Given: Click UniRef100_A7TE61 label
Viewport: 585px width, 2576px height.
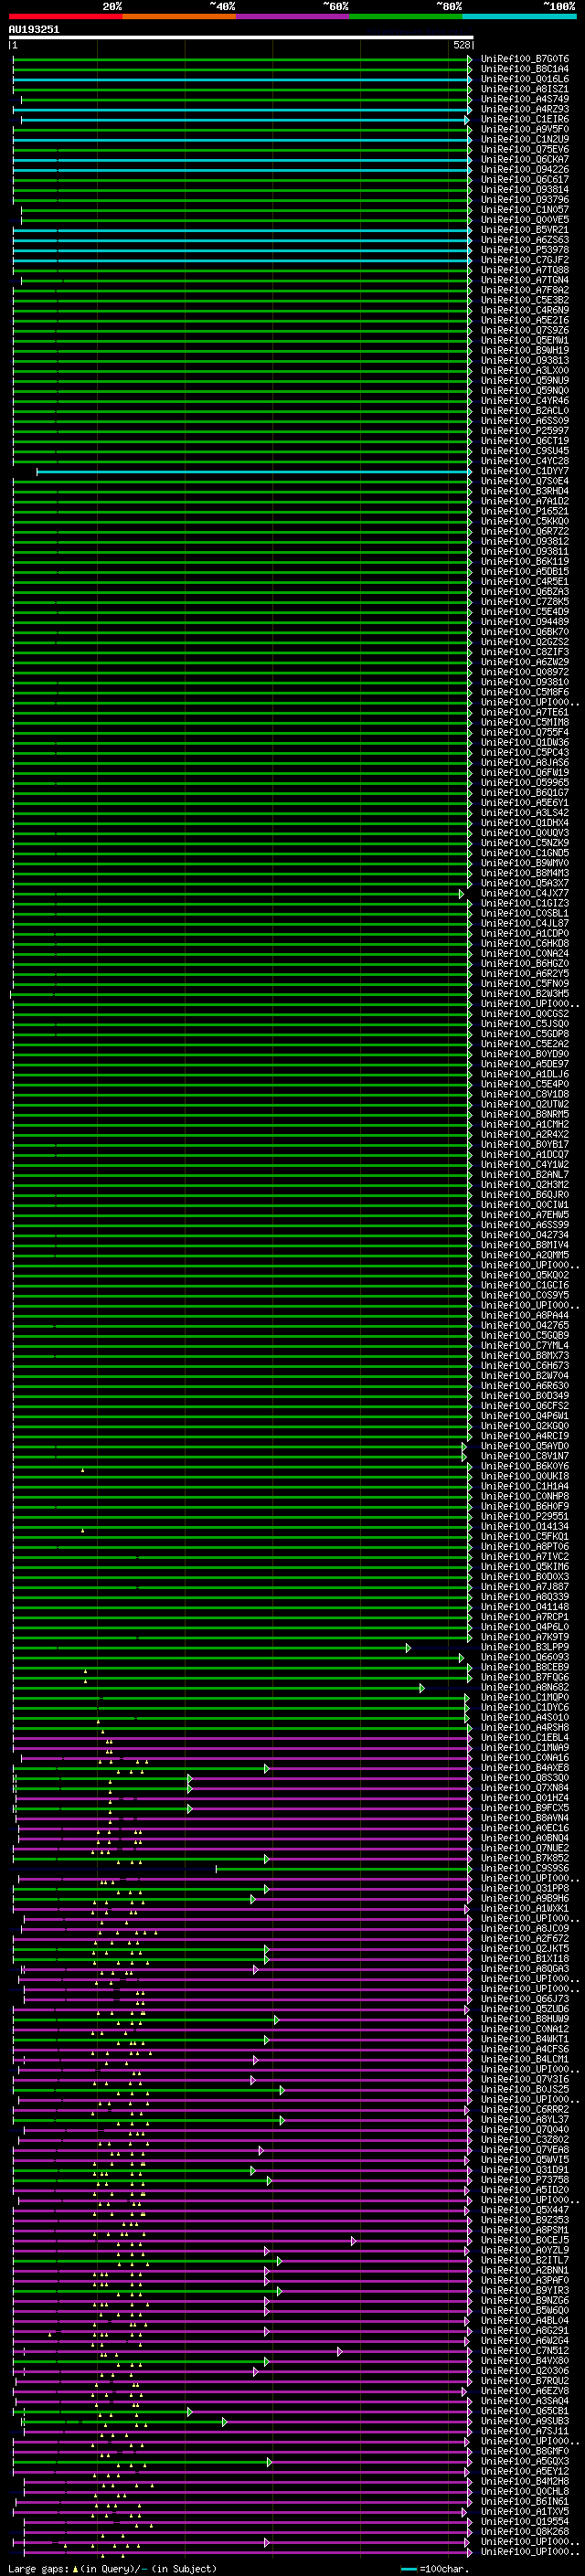Looking at the screenshot, I should point(525,713).
